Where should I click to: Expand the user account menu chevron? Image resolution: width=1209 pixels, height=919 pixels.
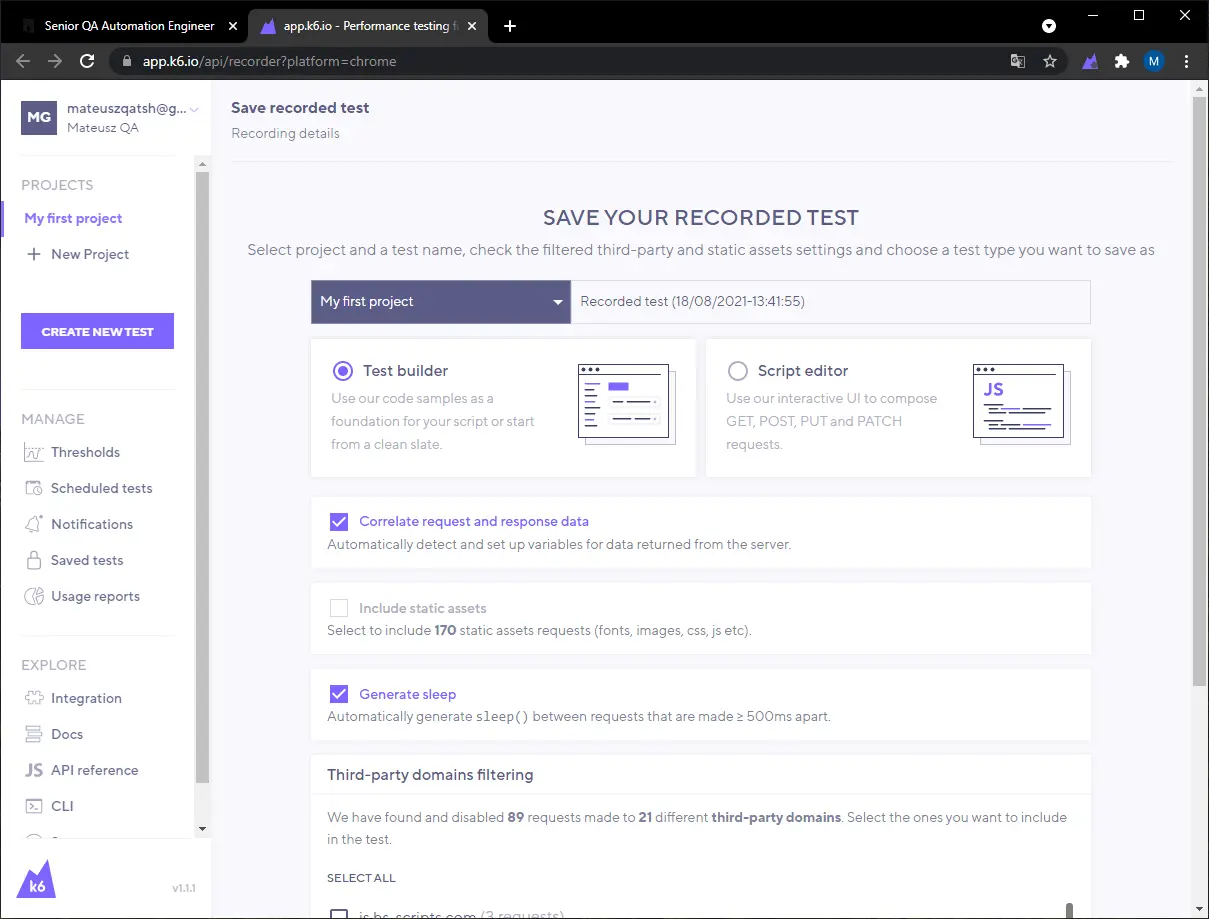click(x=195, y=110)
